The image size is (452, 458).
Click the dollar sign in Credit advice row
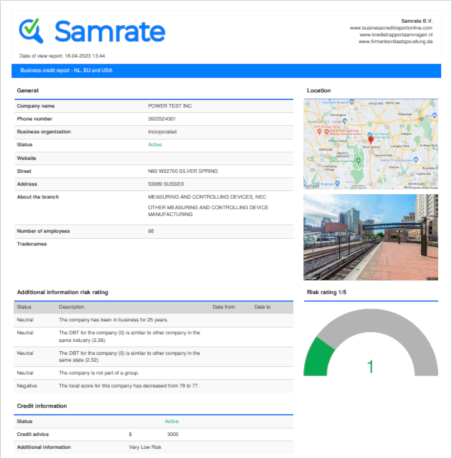point(130,434)
